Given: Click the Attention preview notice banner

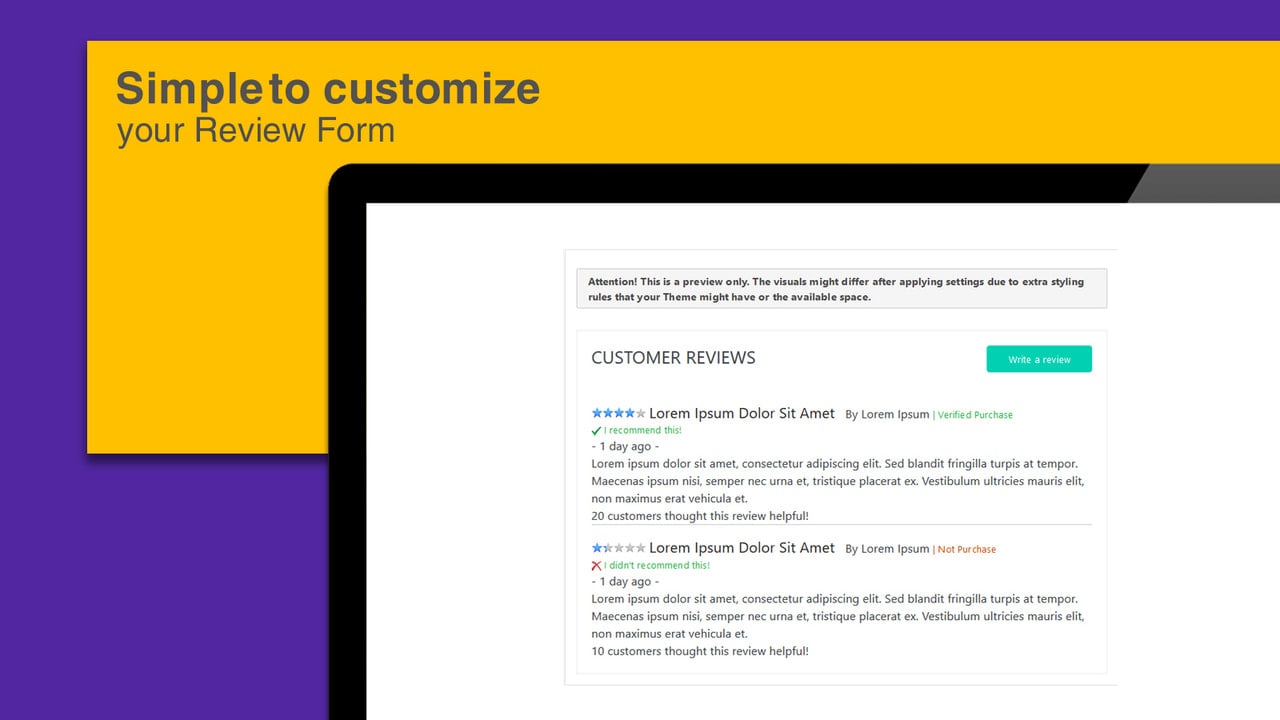Looking at the screenshot, I should (842, 289).
